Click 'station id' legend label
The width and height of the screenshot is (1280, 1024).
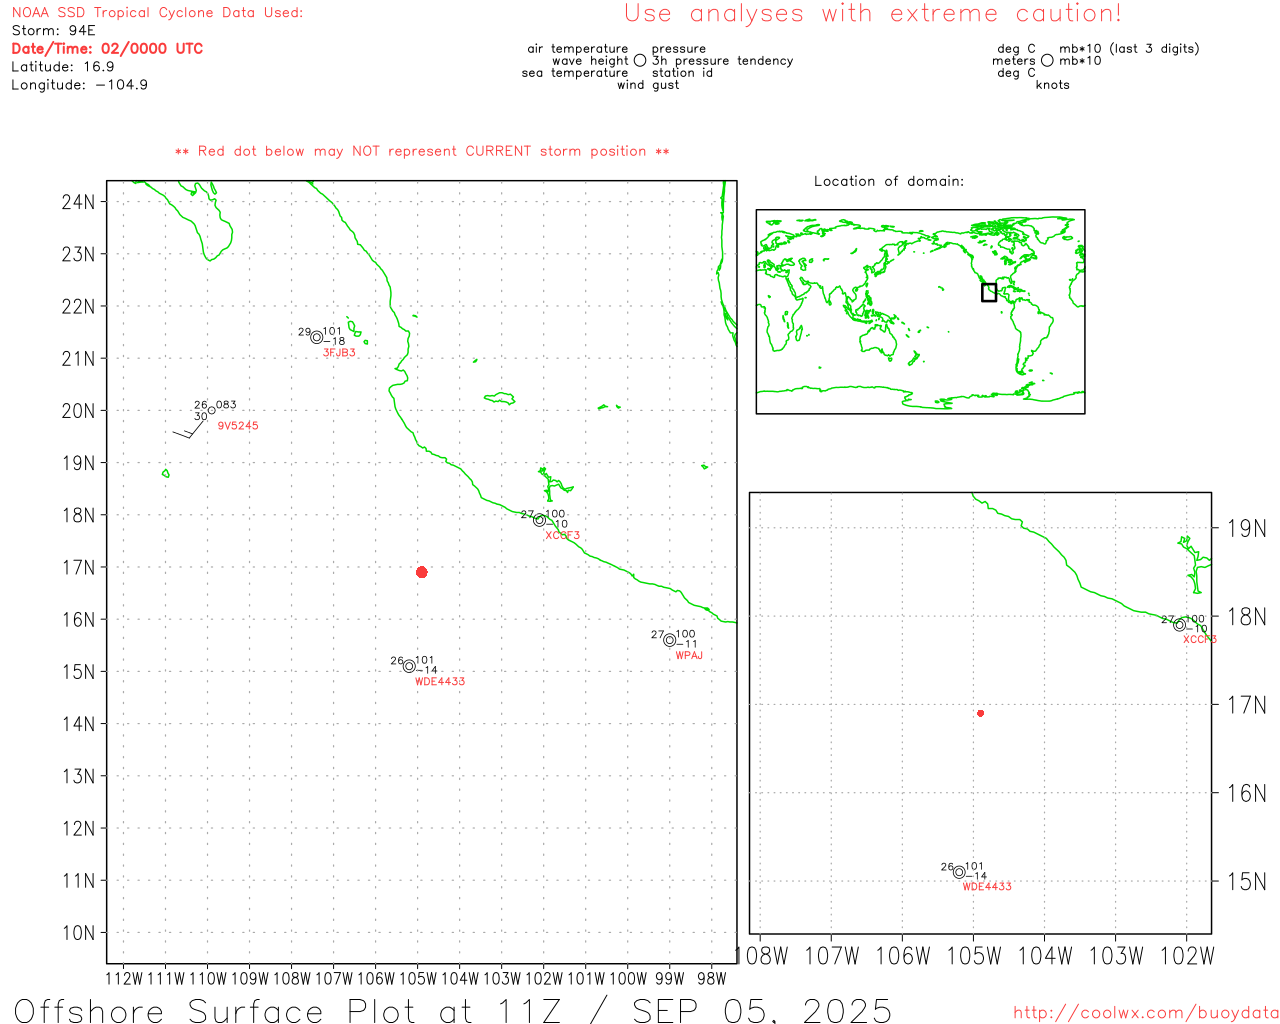pos(682,73)
